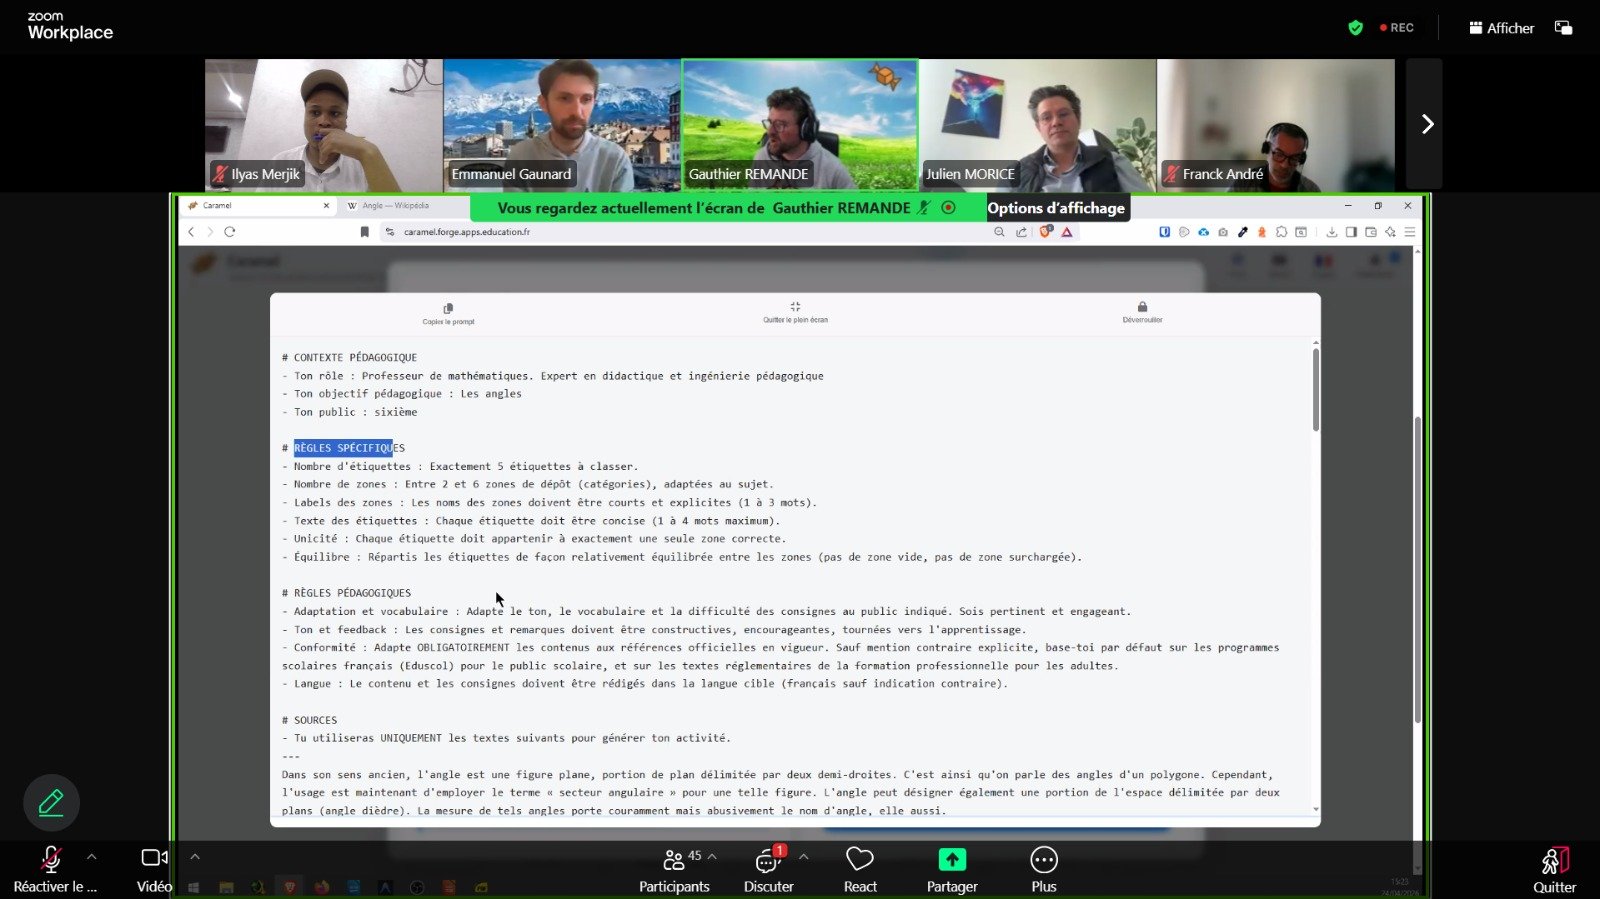Click the # CONTEXTE PÉDAGOGIQUE heading
Image resolution: width=1600 pixels, height=899 pixels.
coord(349,357)
